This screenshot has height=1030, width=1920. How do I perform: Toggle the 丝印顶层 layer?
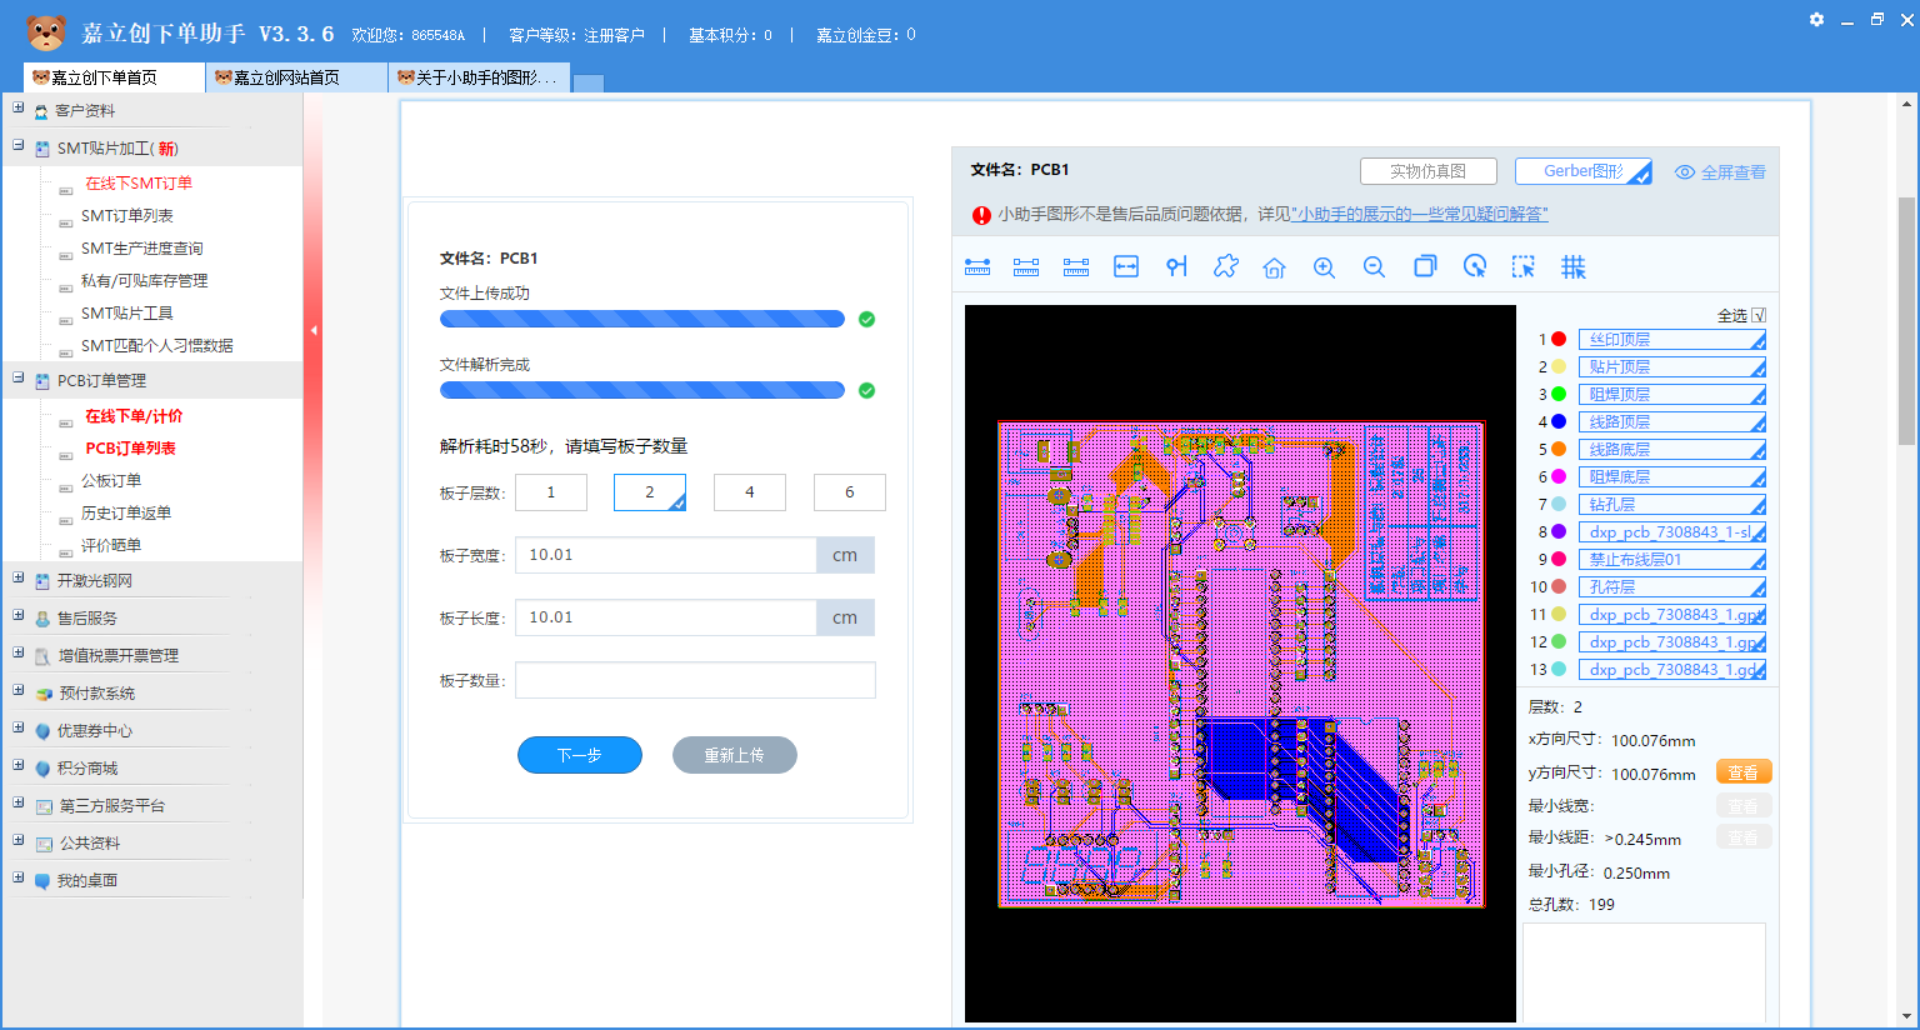(1671, 340)
